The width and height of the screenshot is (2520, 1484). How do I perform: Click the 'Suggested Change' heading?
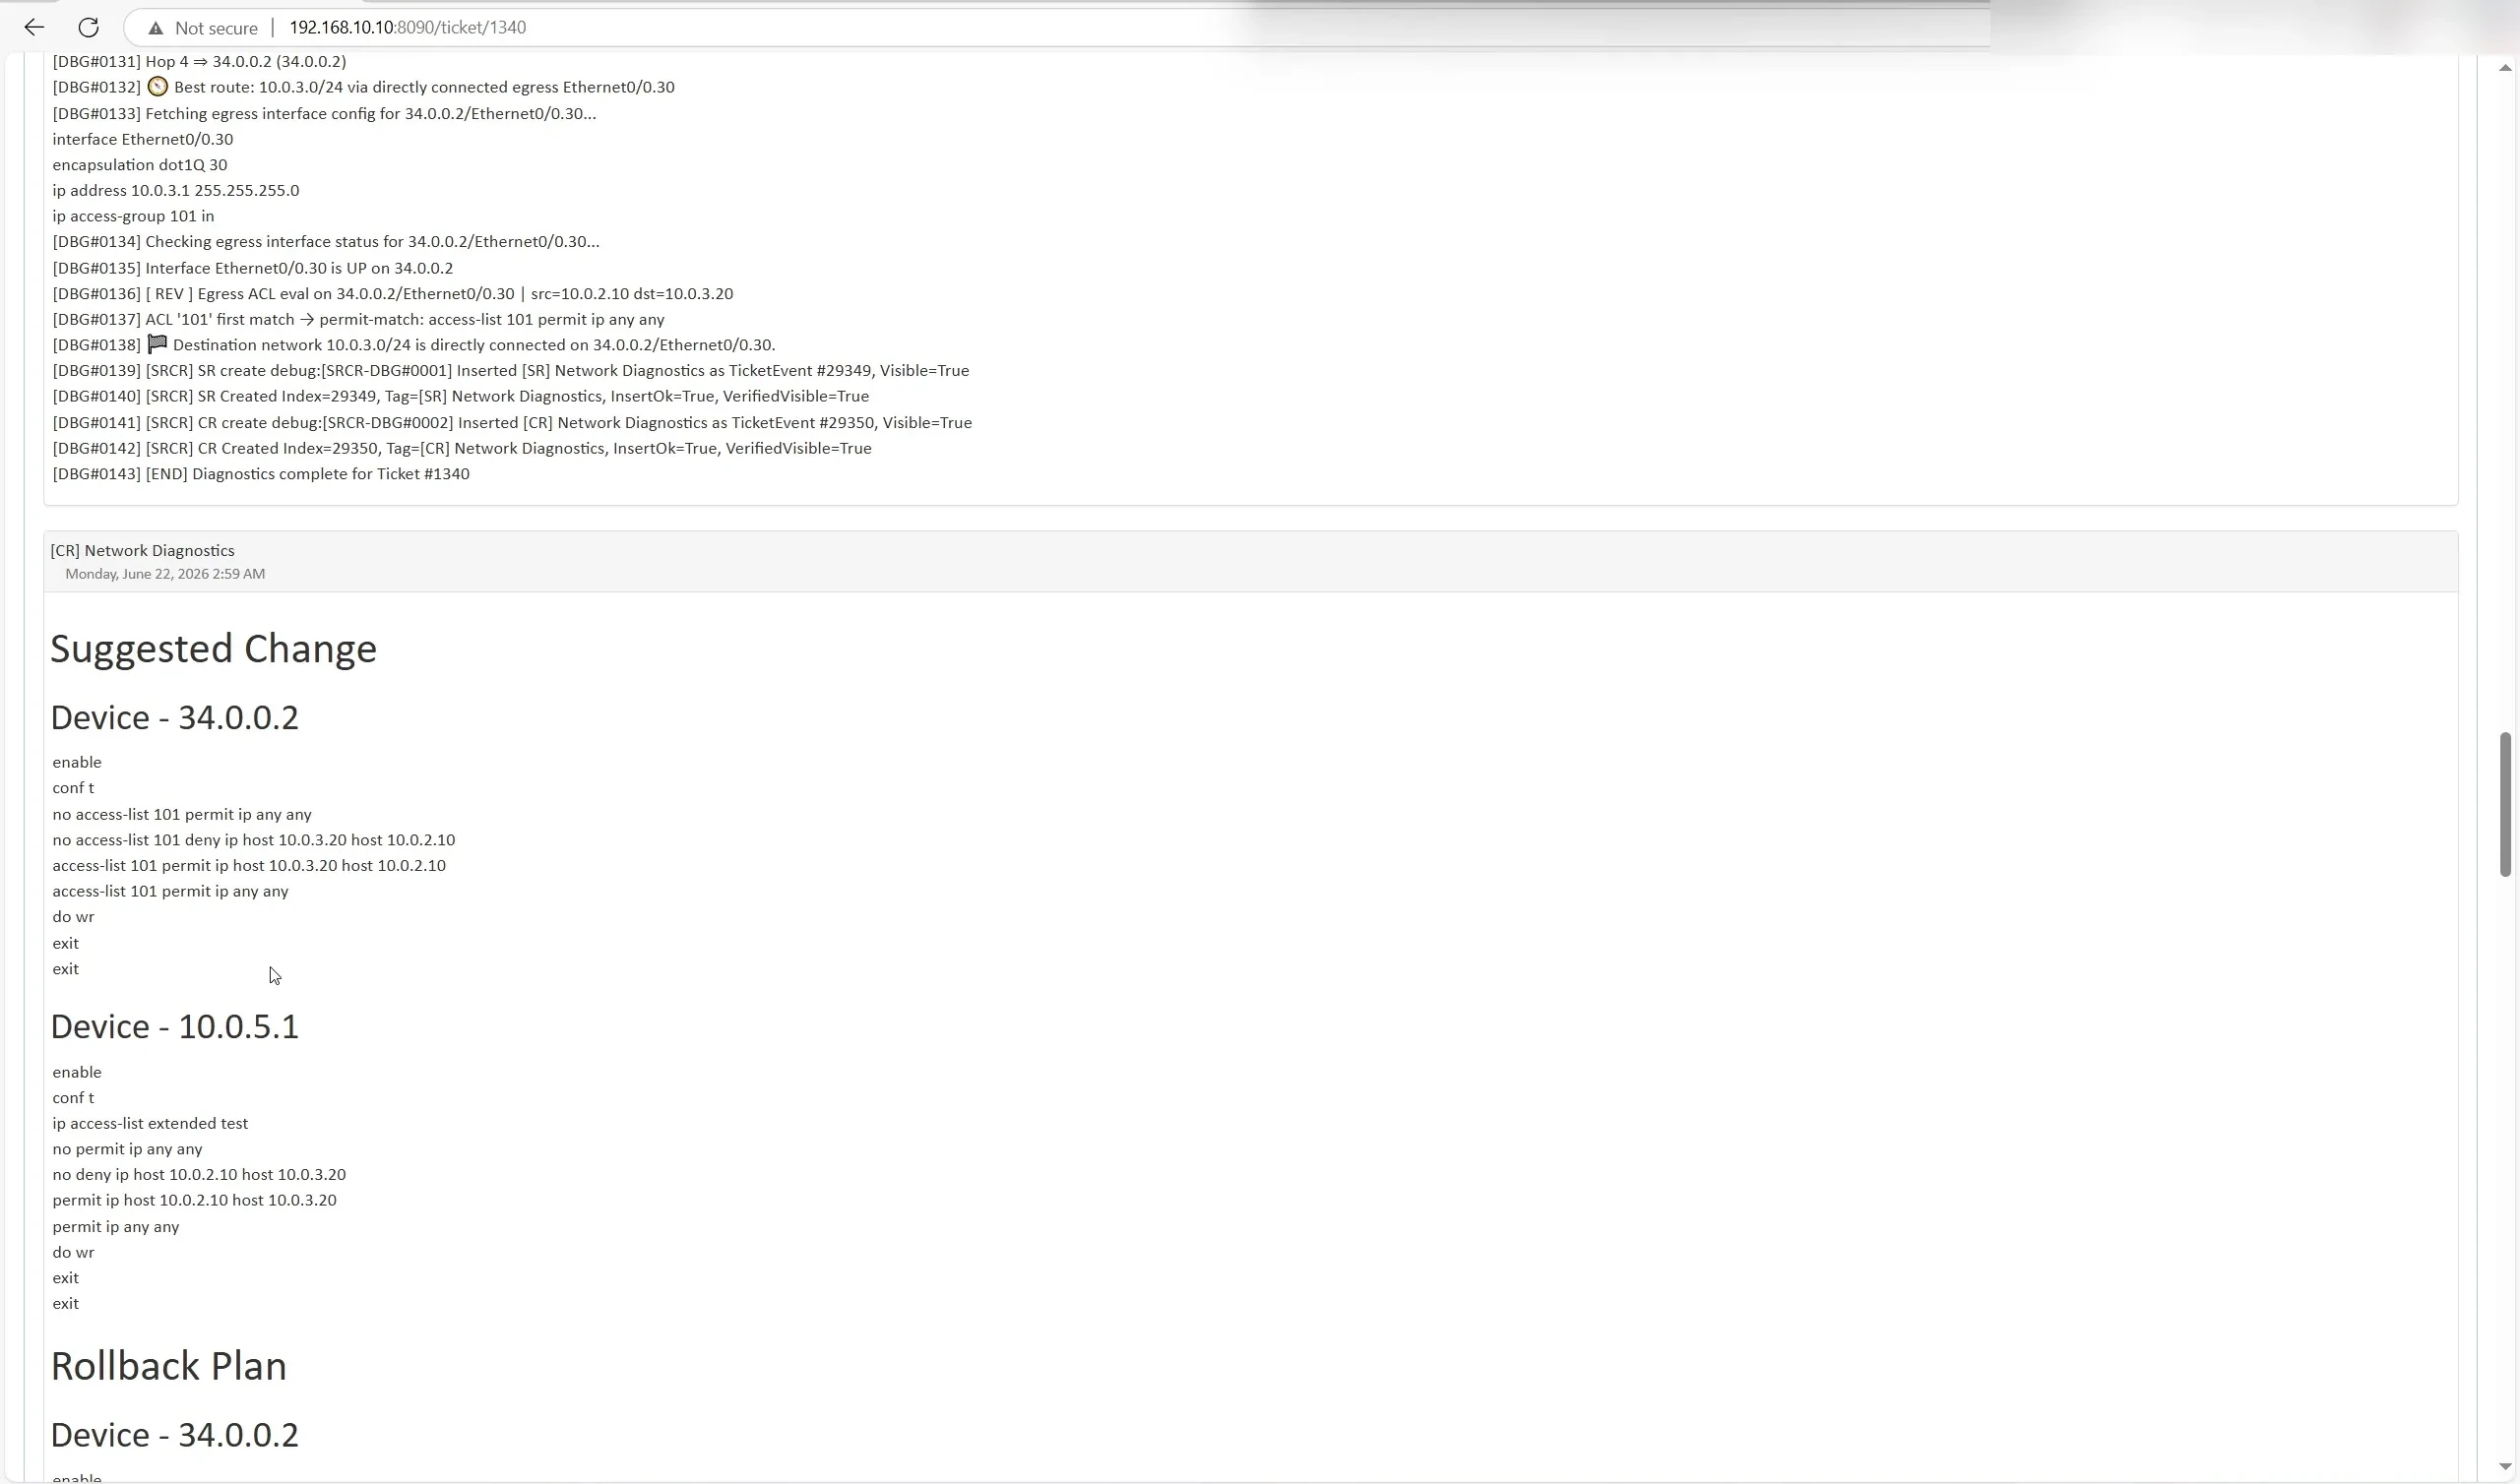click(213, 648)
